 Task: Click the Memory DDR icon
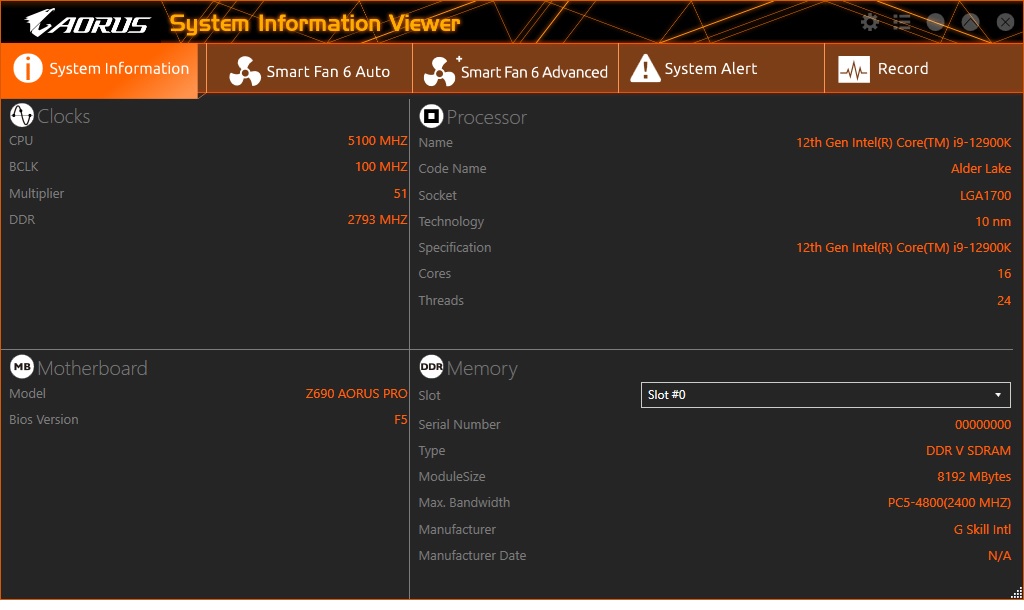click(x=431, y=367)
